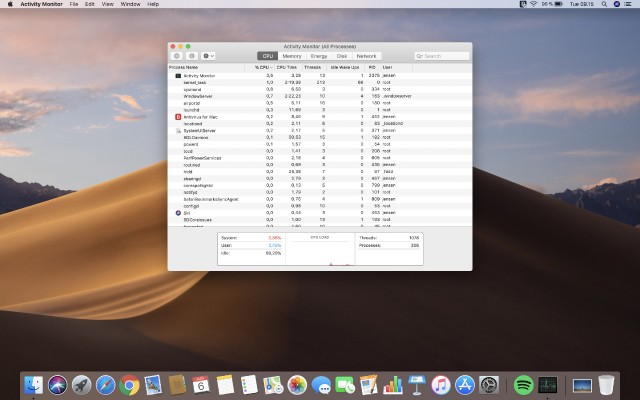Open Numbers from the Dock
640x400 pixels.
(x=393, y=385)
